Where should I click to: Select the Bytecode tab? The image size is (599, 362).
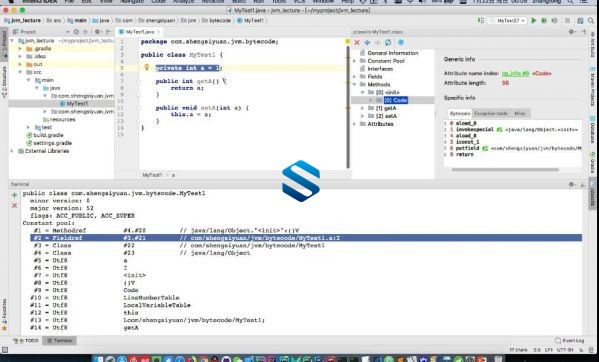pyautogui.click(x=460, y=113)
